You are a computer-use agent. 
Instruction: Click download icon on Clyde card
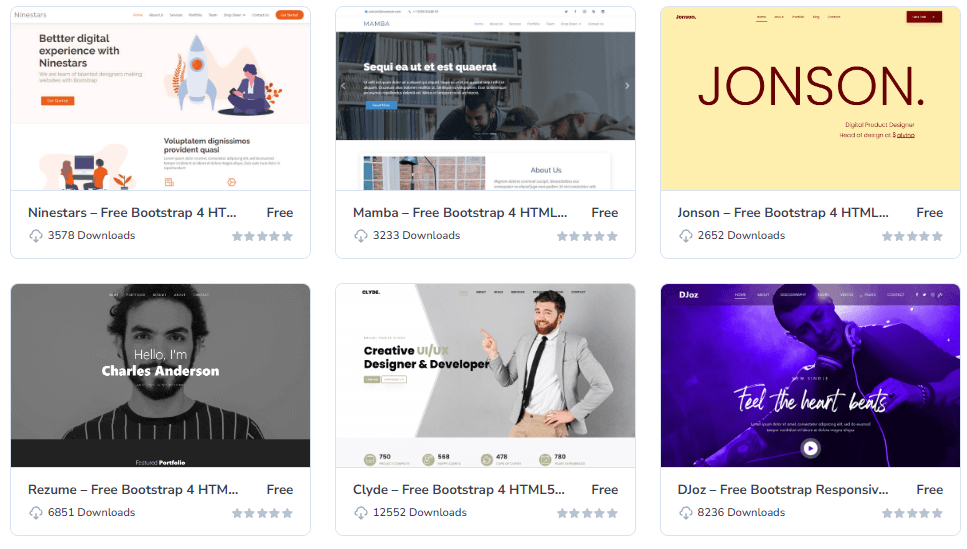[x=361, y=513]
